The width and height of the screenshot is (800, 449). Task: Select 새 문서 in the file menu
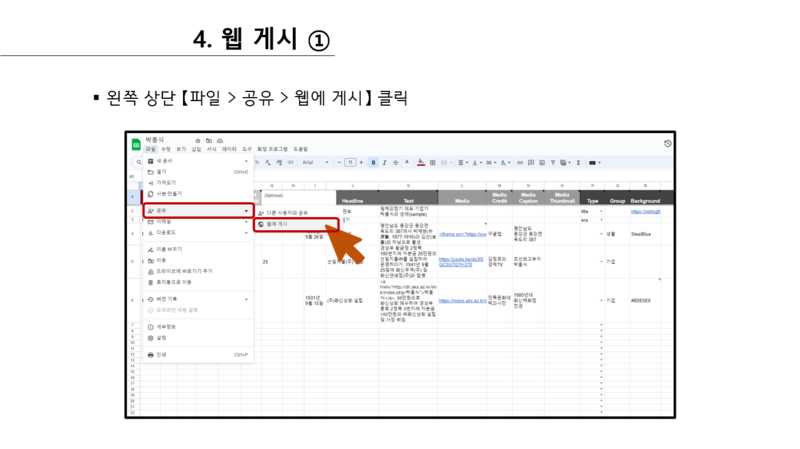coord(198,161)
